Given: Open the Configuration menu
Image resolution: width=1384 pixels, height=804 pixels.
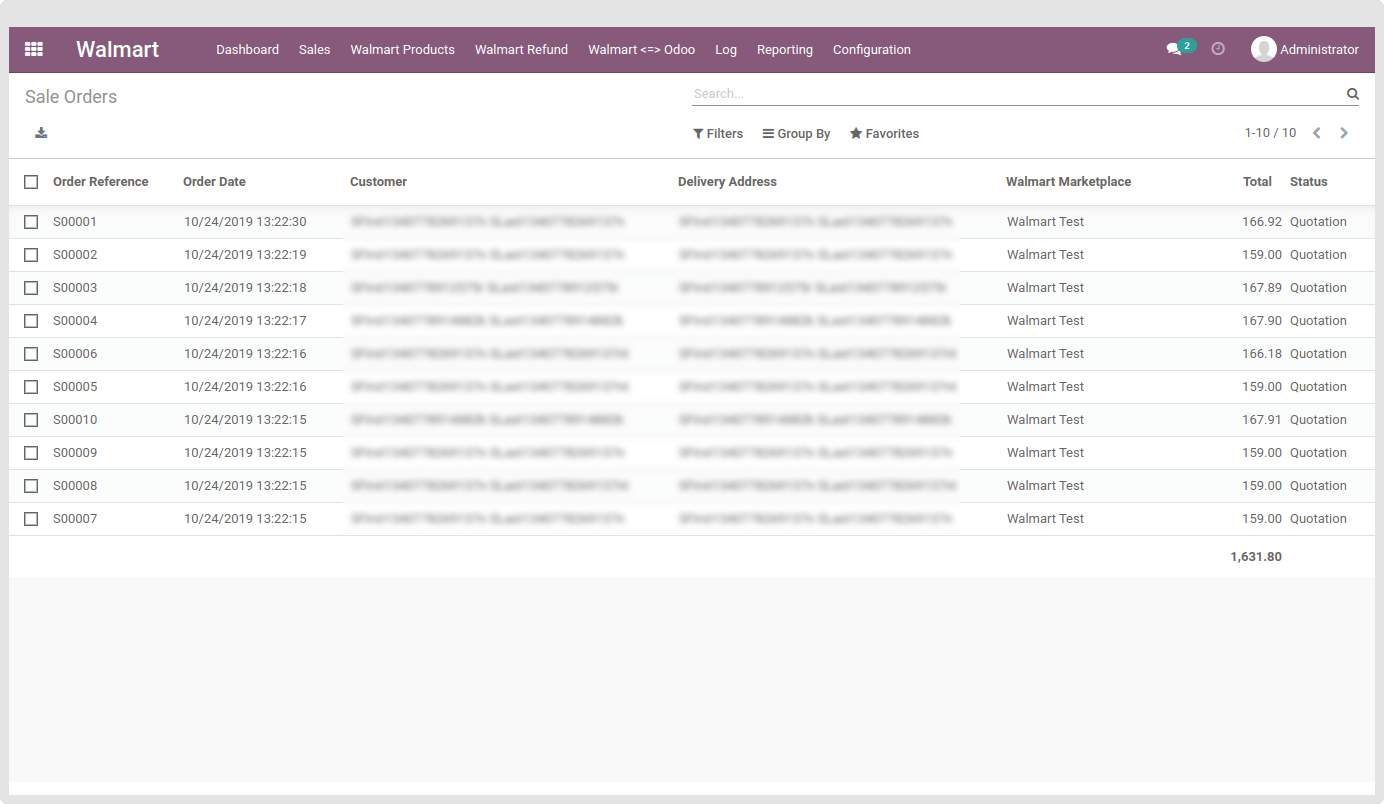Looking at the screenshot, I should click(872, 49).
